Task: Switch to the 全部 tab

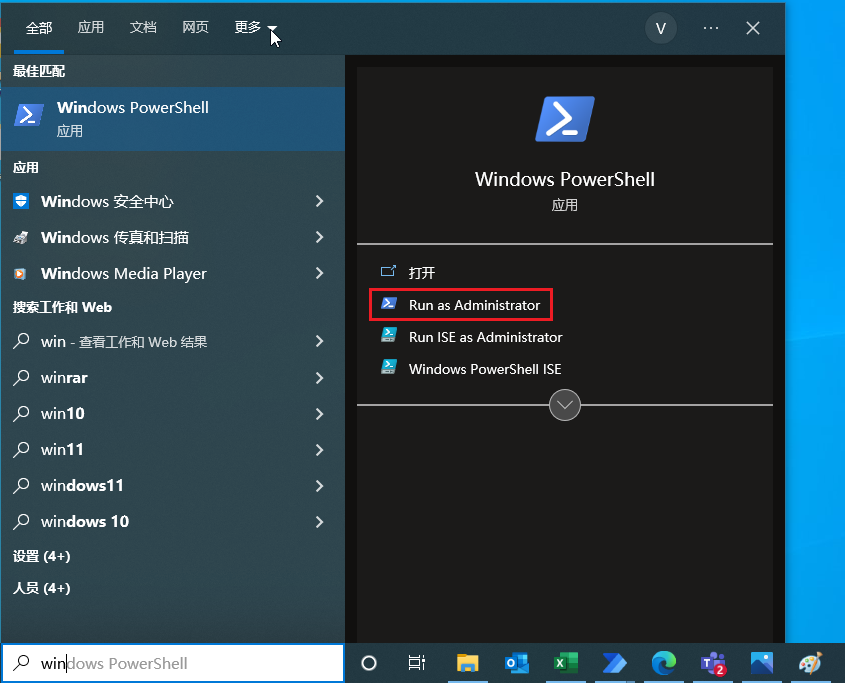Action: pyautogui.click(x=39, y=28)
